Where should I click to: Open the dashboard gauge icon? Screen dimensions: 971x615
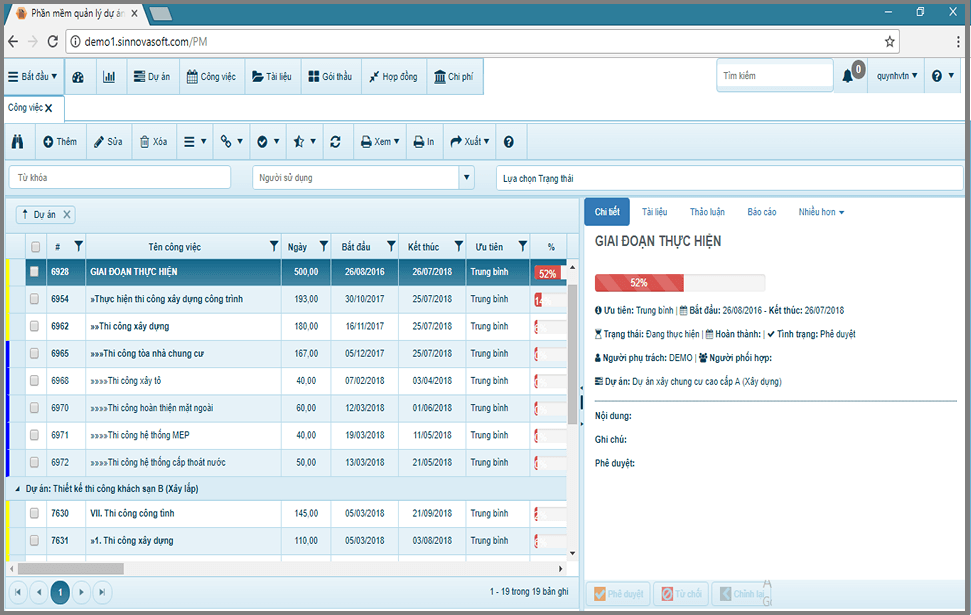tap(78, 77)
